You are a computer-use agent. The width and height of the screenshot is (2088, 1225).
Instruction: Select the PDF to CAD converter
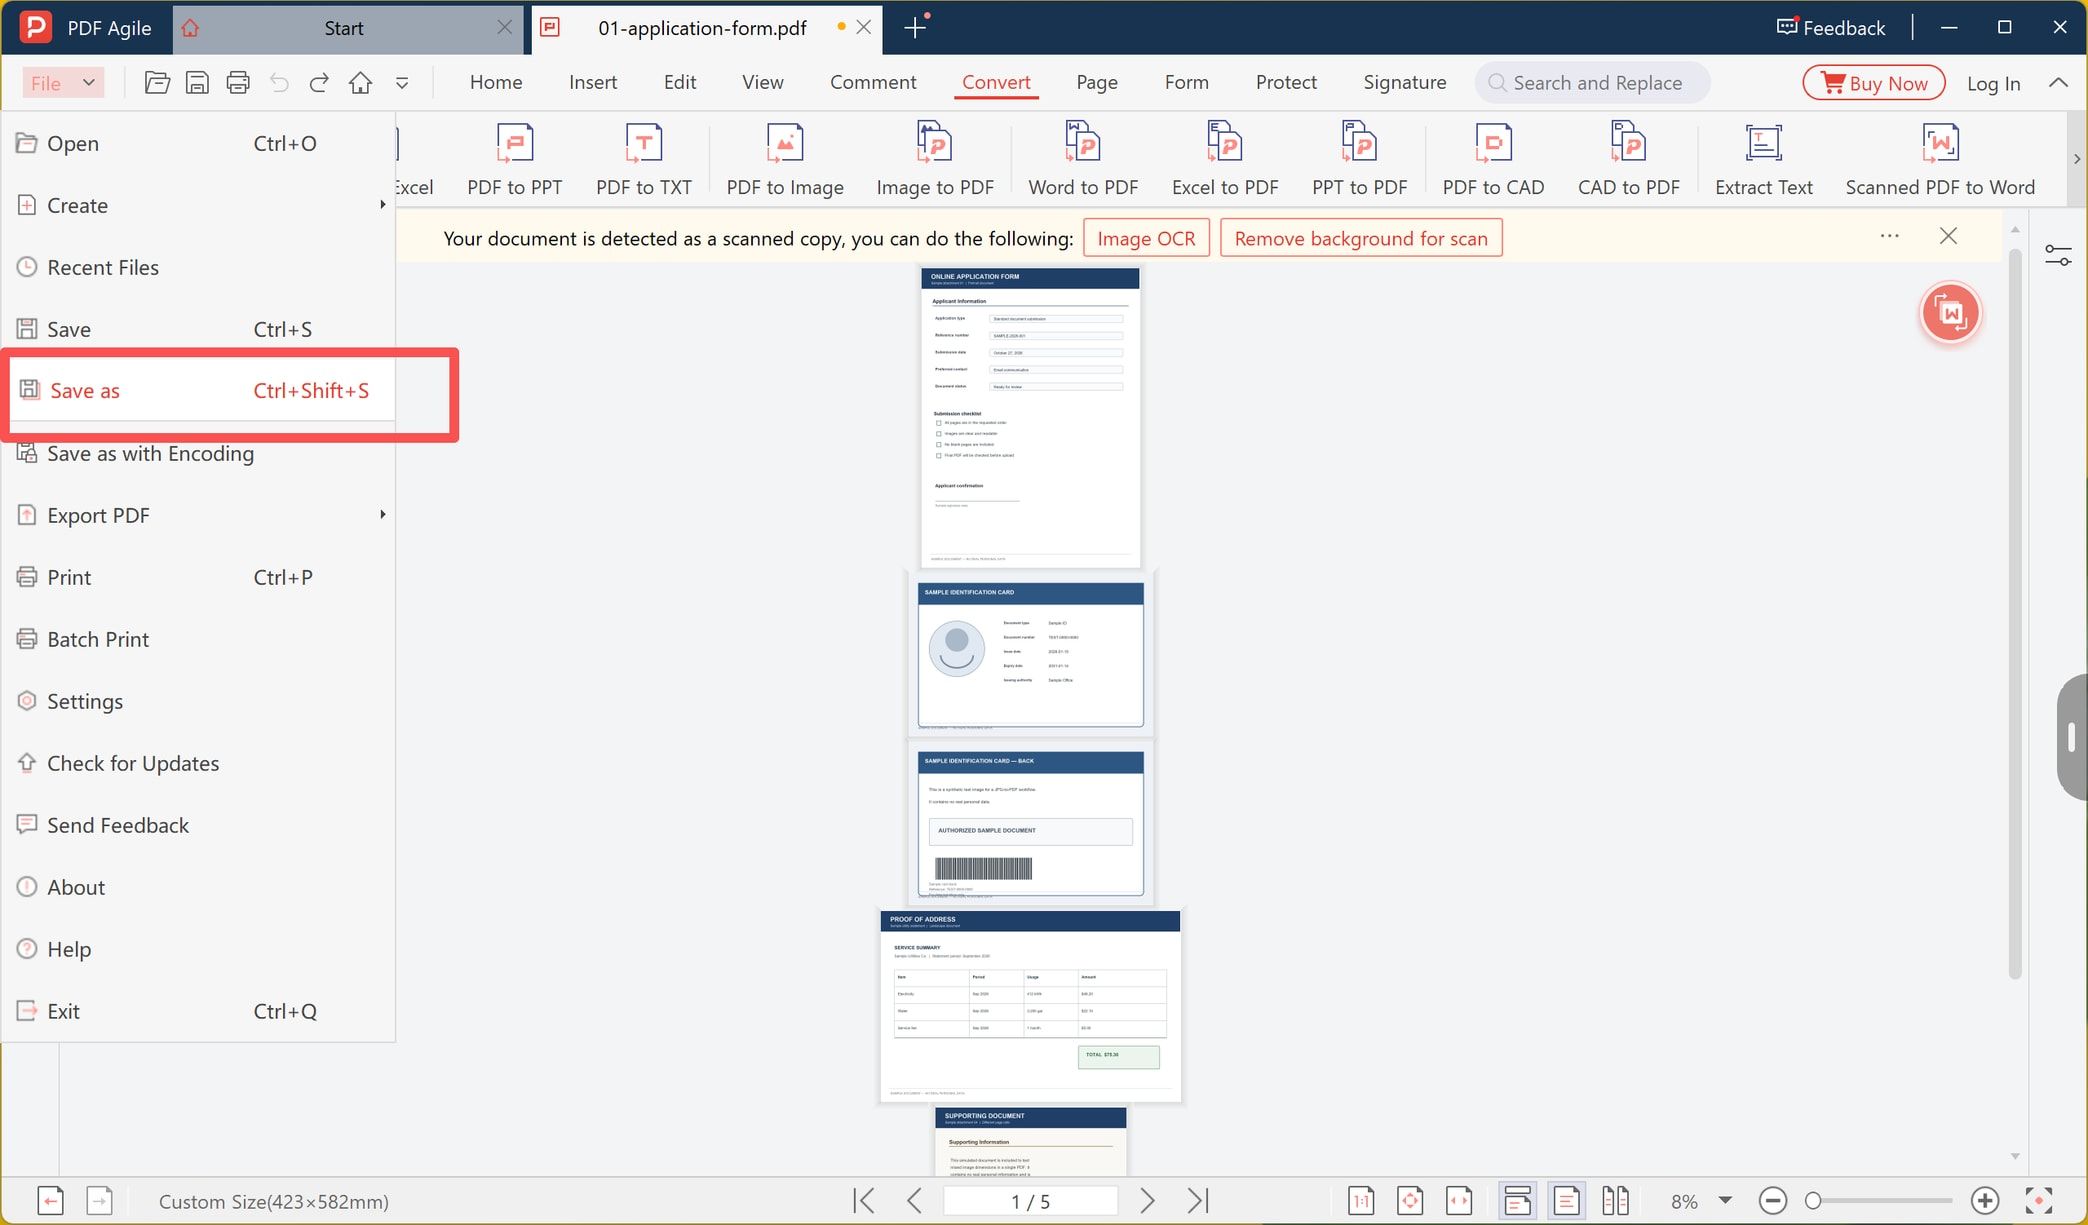(1493, 160)
